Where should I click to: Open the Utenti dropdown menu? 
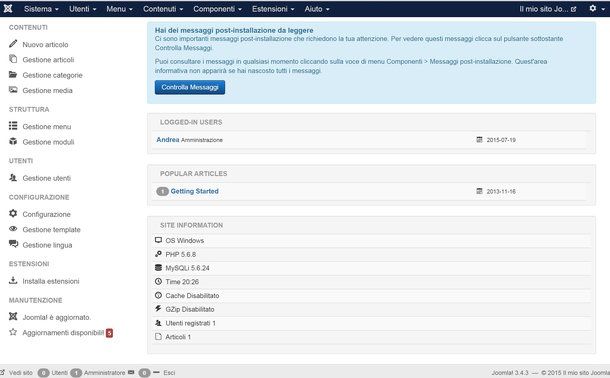tap(82, 9)
